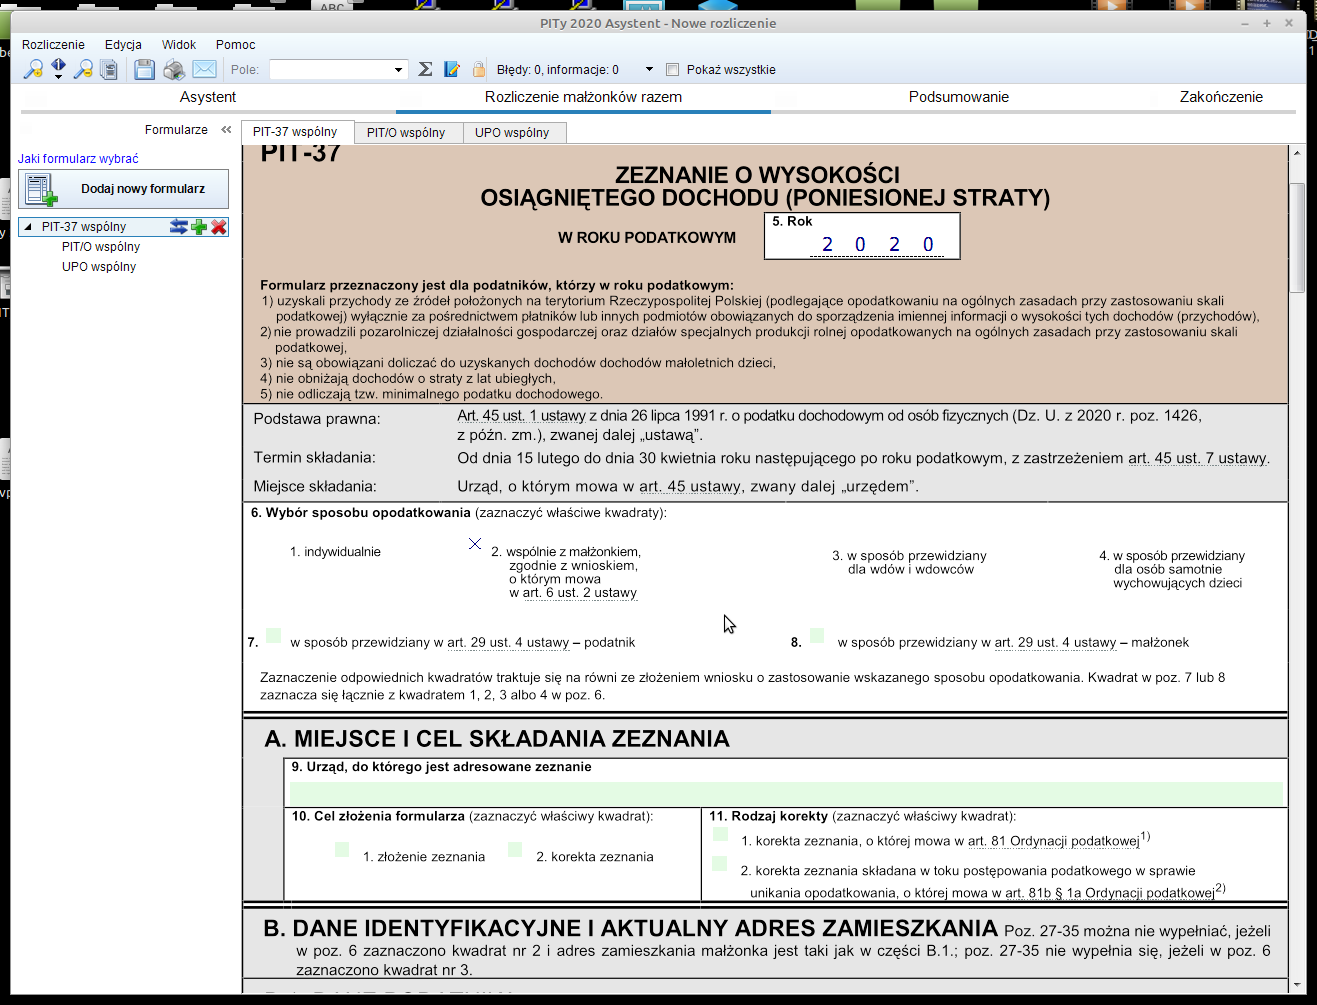
Task: Open 'Jaki formularz wybrać' link
Action: [78, 159]
